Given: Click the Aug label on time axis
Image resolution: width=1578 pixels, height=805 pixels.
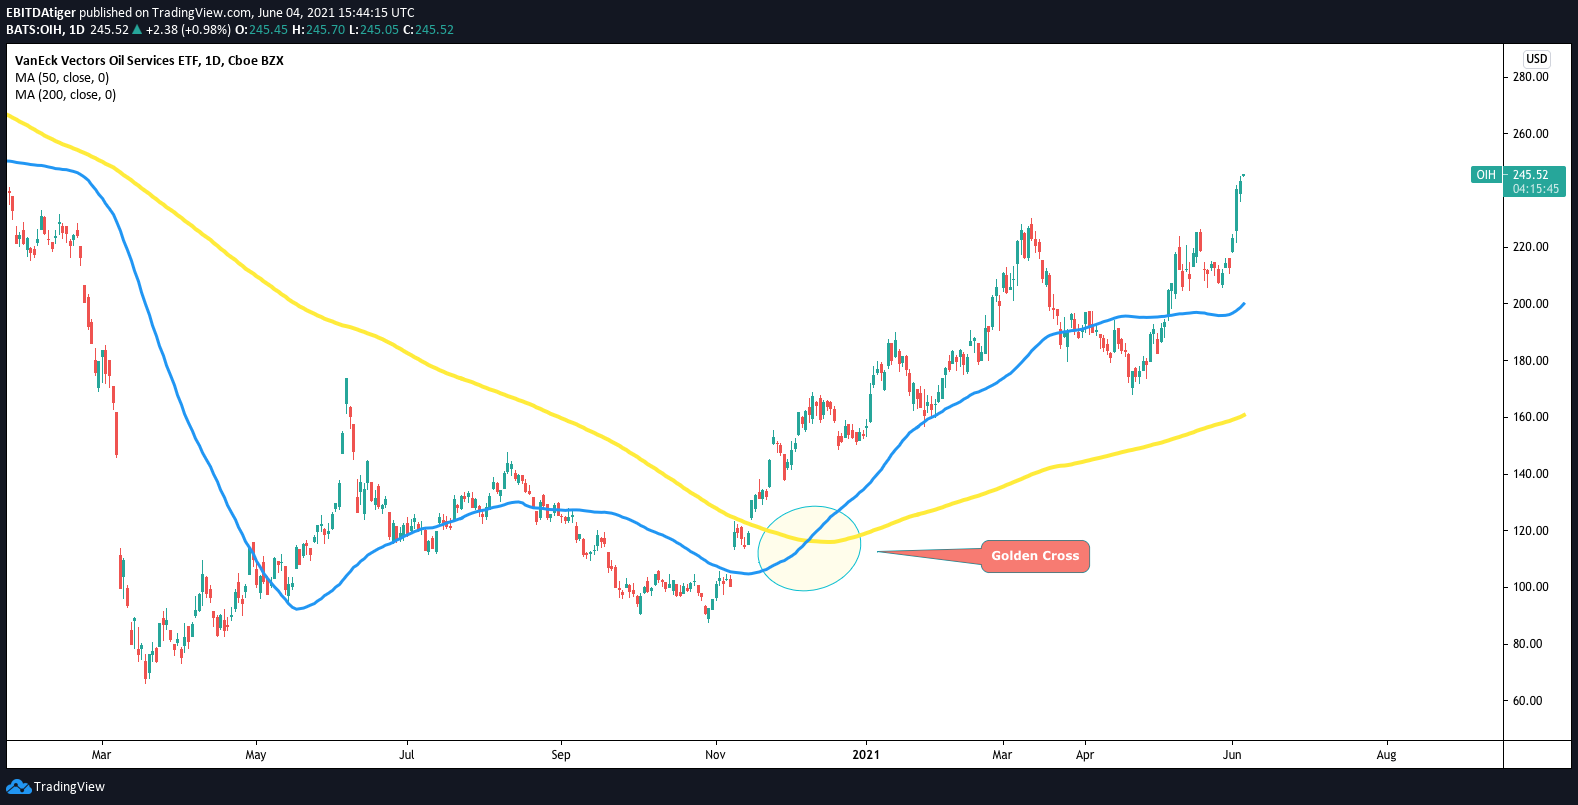Looking at the screenshot, I should pyautogui.click(x=1386, y=755).
